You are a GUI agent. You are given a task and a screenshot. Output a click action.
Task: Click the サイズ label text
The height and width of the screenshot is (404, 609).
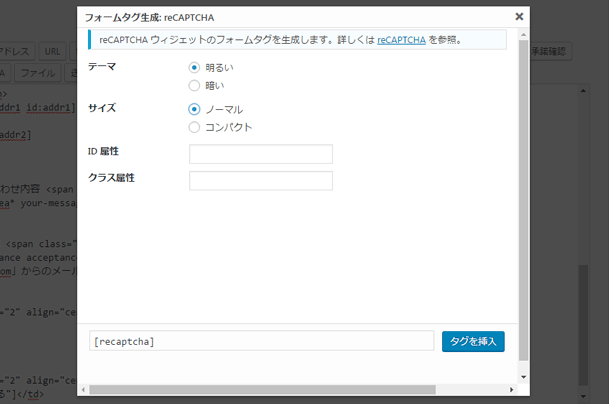coord(102,108)
